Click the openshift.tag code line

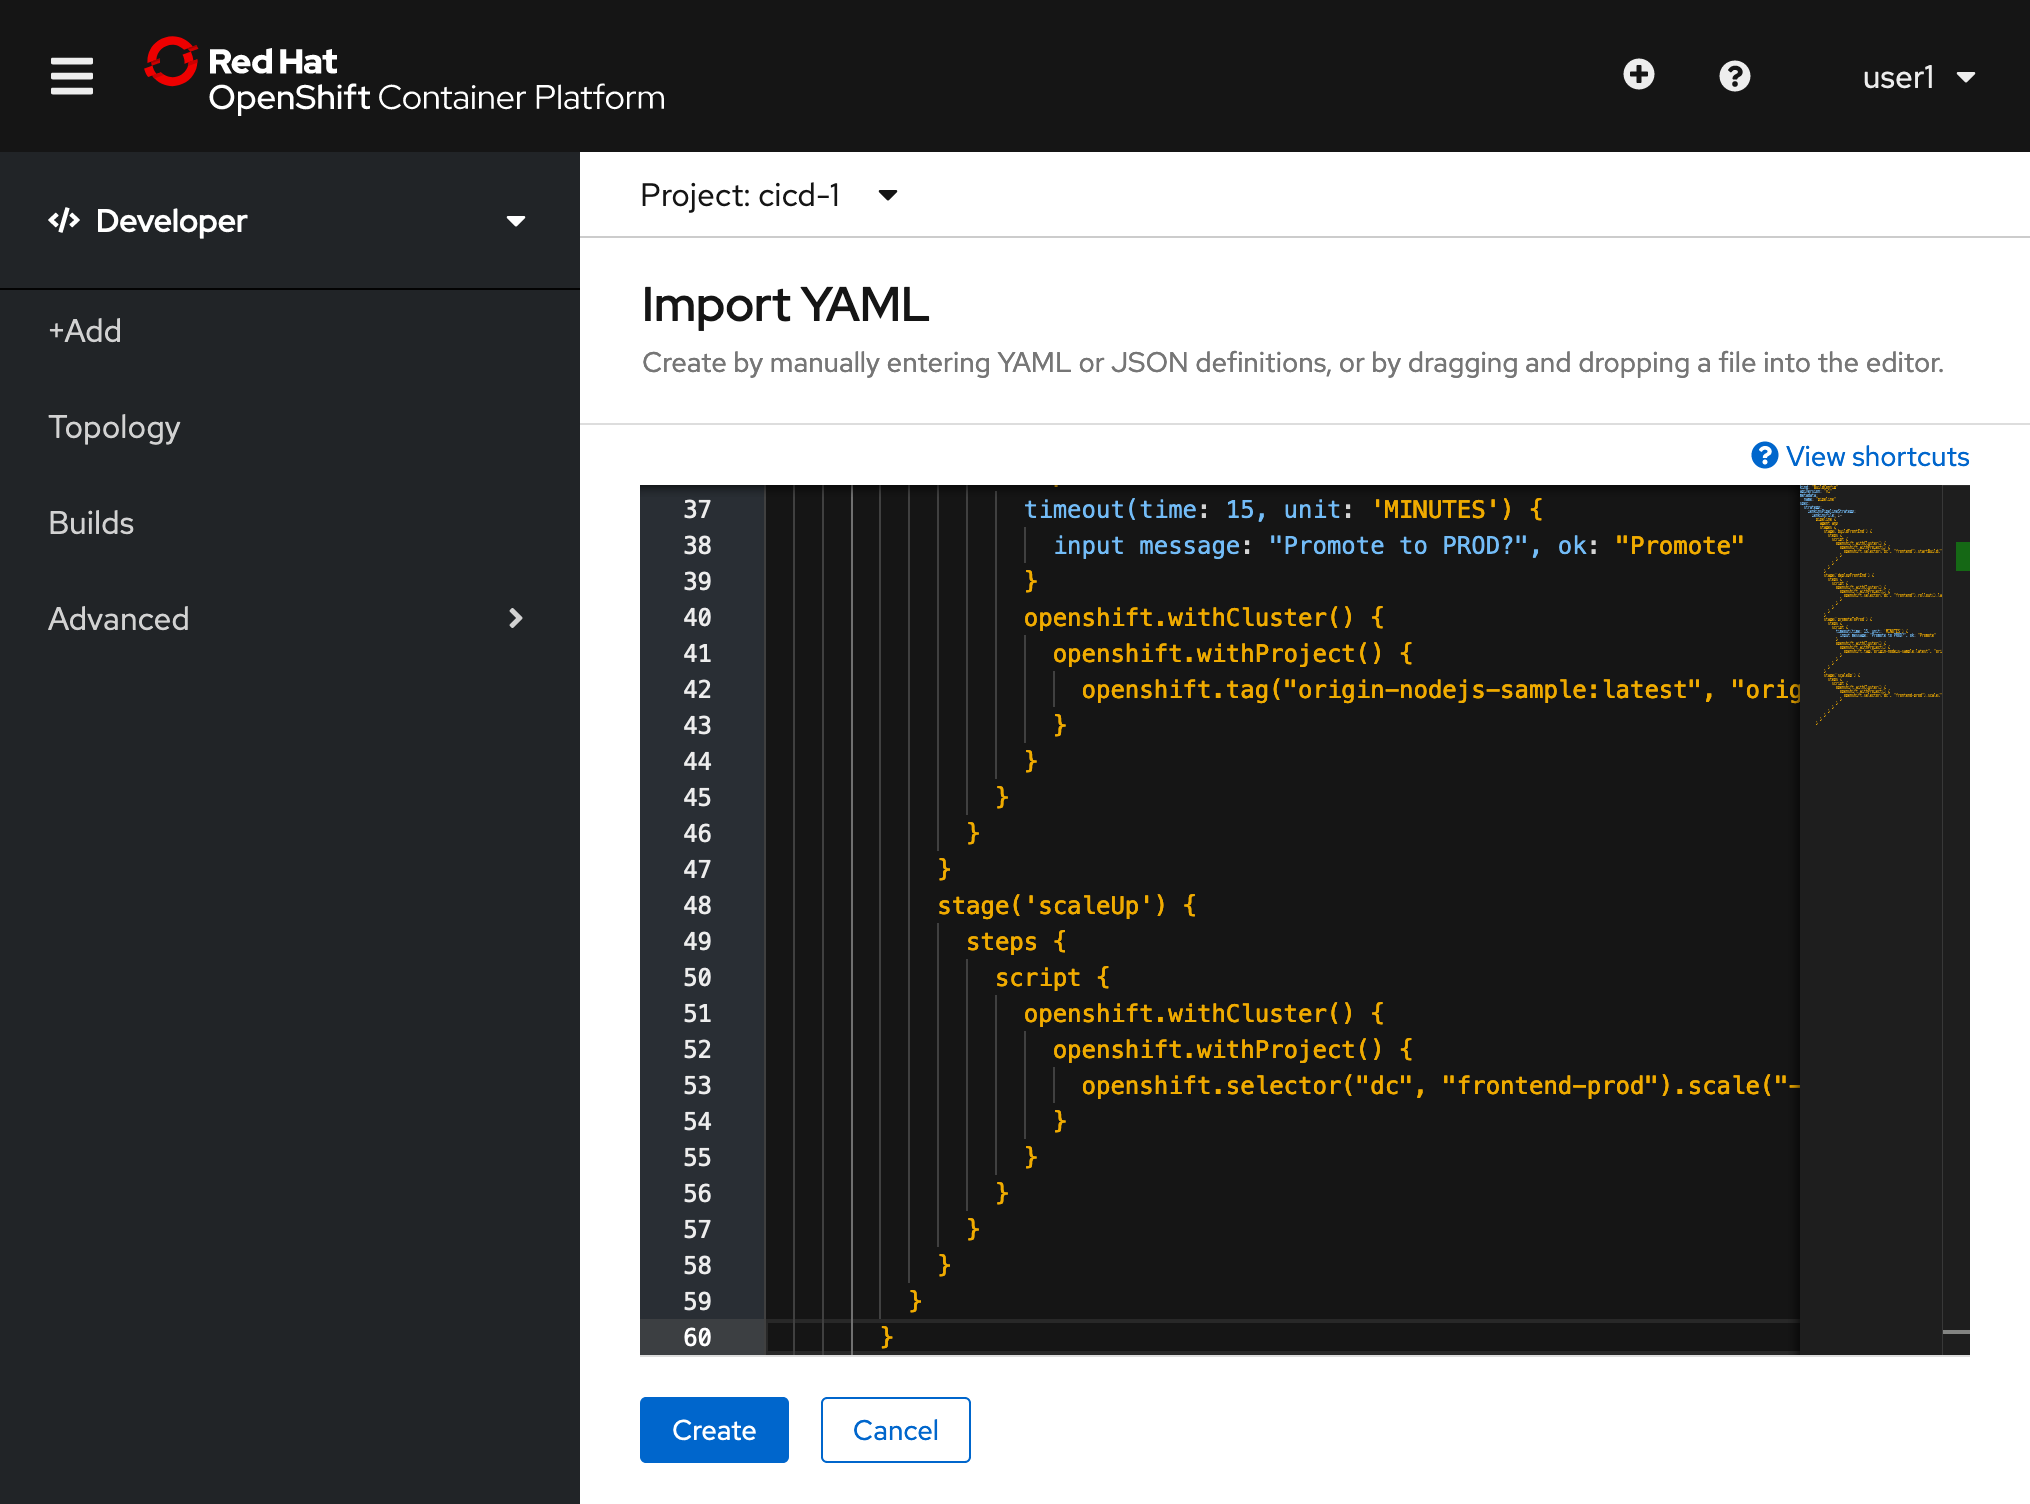pyautogui.click(x=1440, y=689)
